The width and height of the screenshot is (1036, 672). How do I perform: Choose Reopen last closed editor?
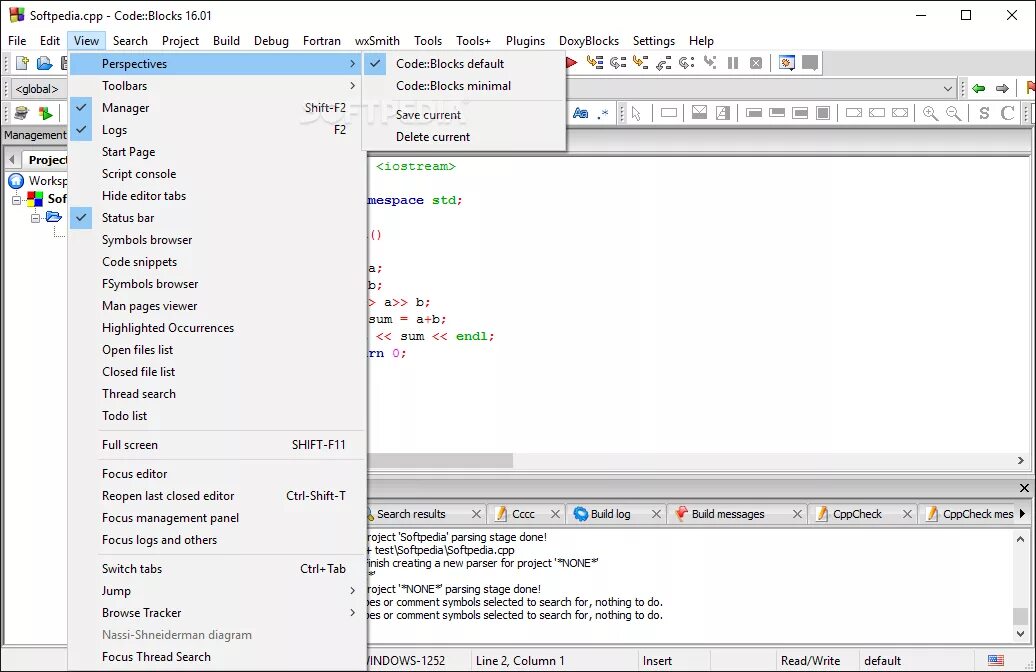[217, 496]
